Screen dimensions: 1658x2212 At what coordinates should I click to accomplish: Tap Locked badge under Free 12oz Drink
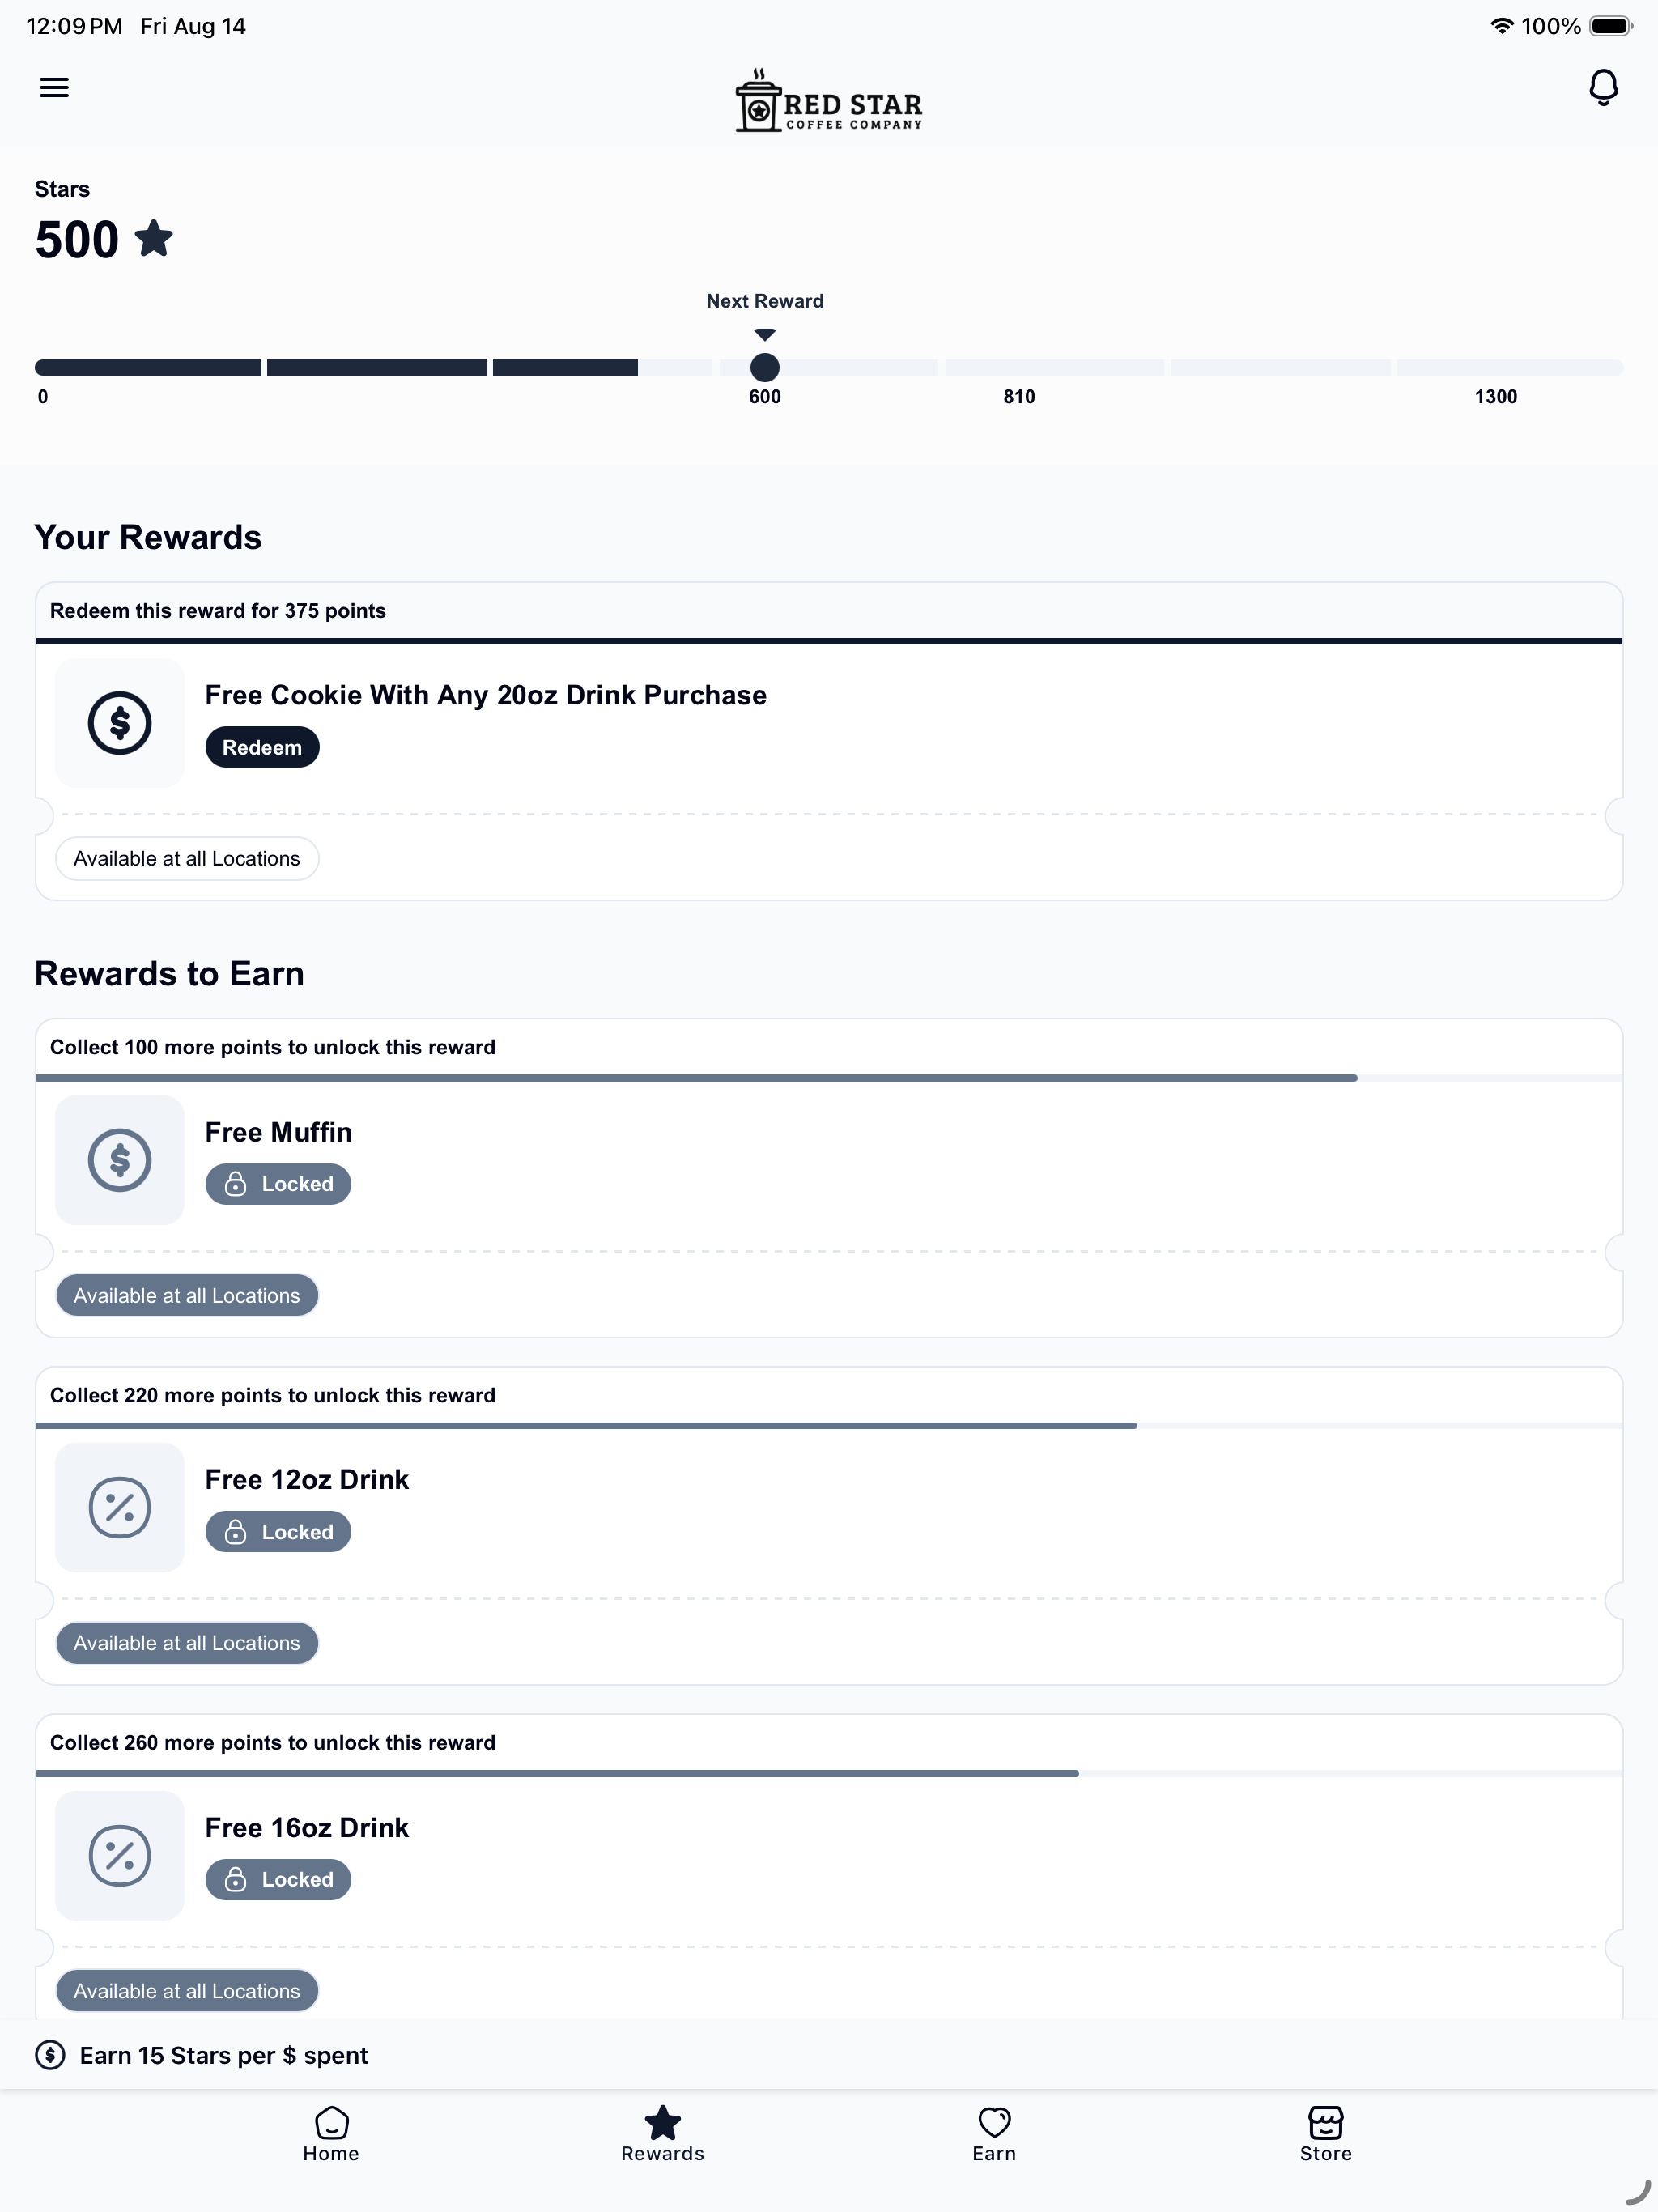coord(278,1532)
